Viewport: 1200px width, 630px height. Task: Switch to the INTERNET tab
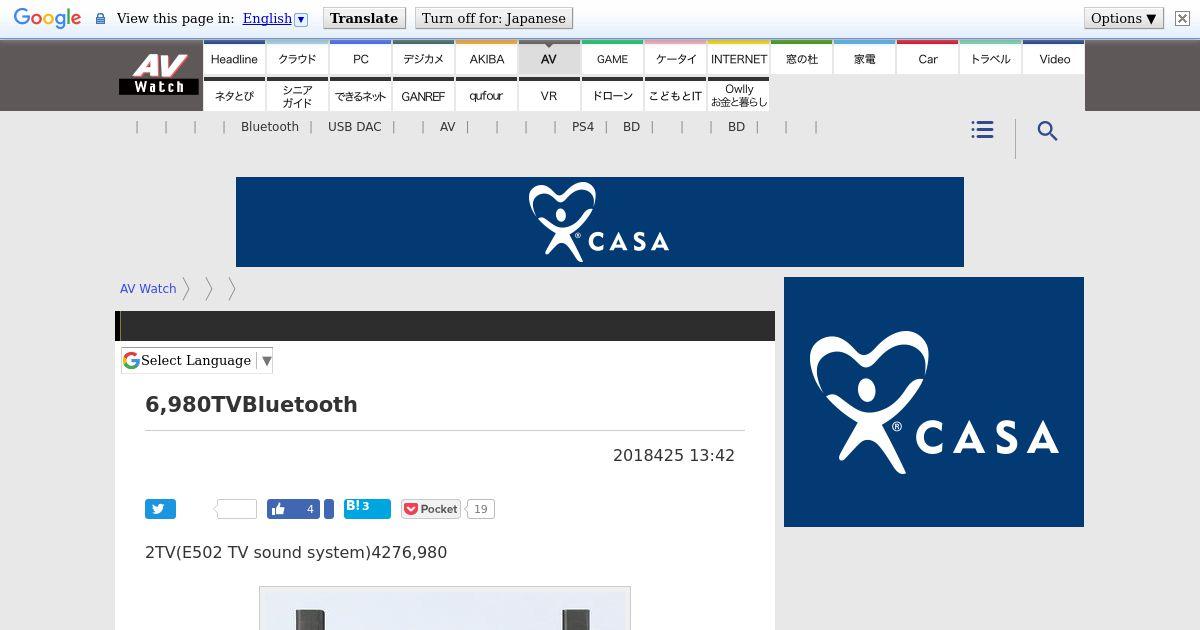click(x=739, y=59)
